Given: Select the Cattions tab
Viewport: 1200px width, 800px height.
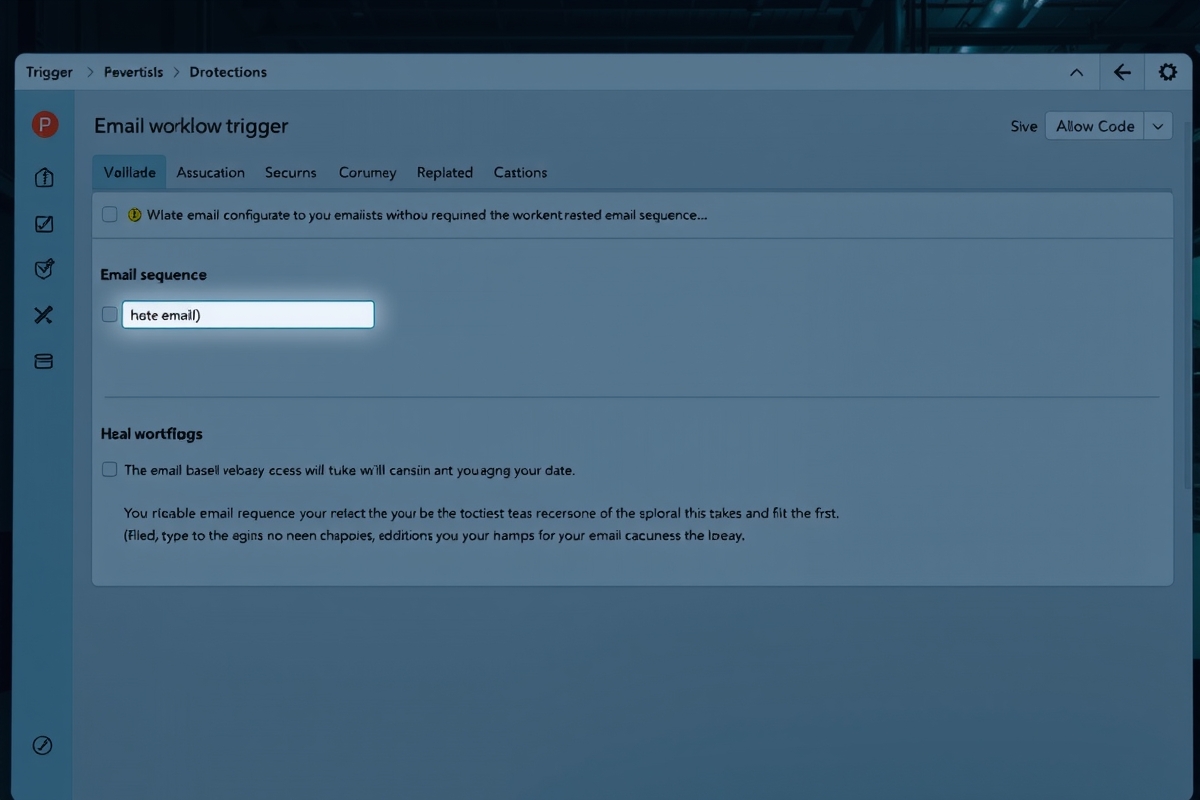Looking at the screenshot, I should click(x=520, y=172).
